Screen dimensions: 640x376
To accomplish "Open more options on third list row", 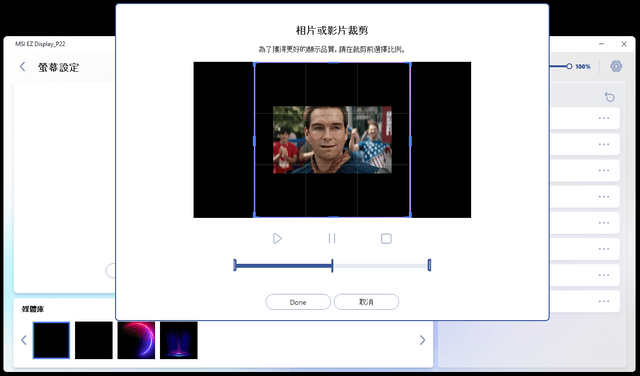I will click(x=604, y=171).
